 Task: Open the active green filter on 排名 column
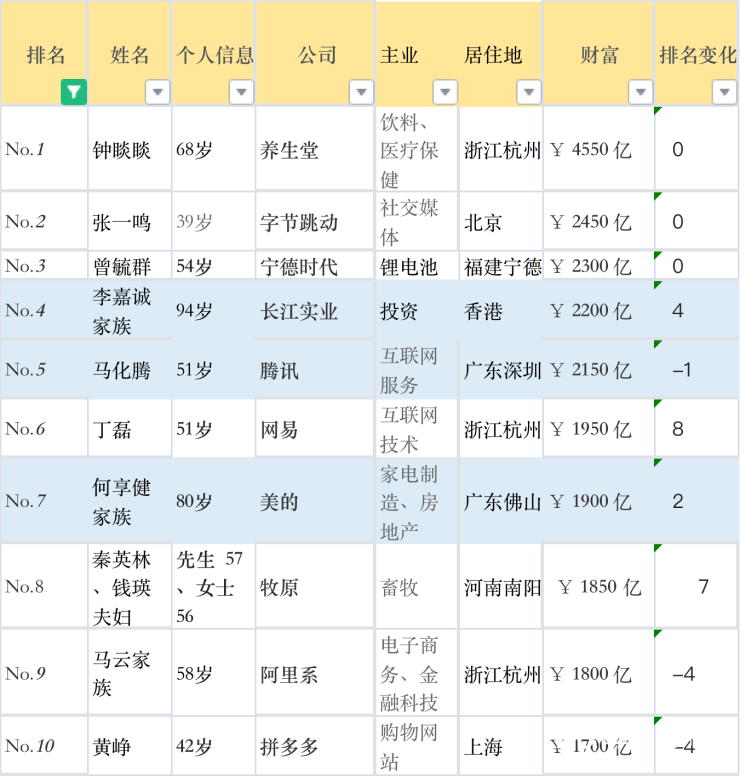click(74, 92)
